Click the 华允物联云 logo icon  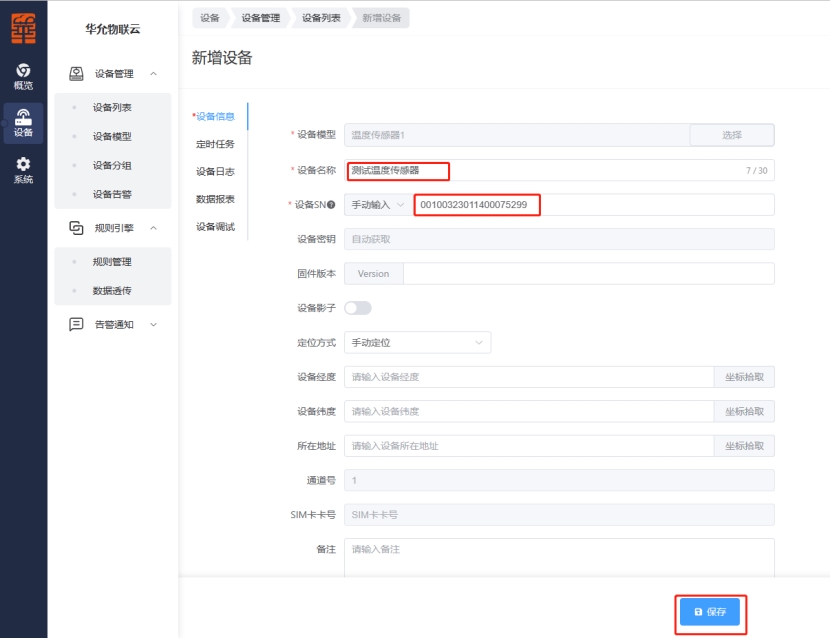click(23, 28)
